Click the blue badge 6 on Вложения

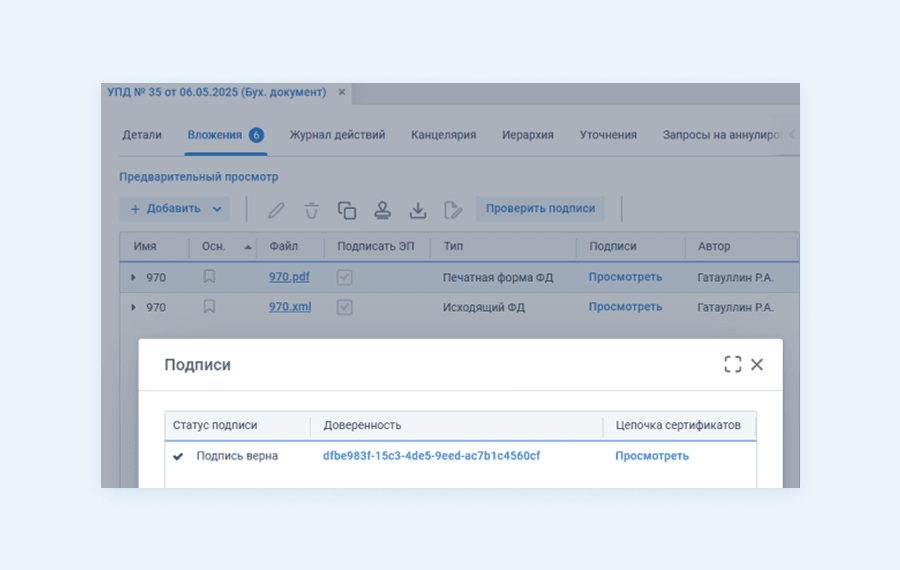[x=256, y=135]
